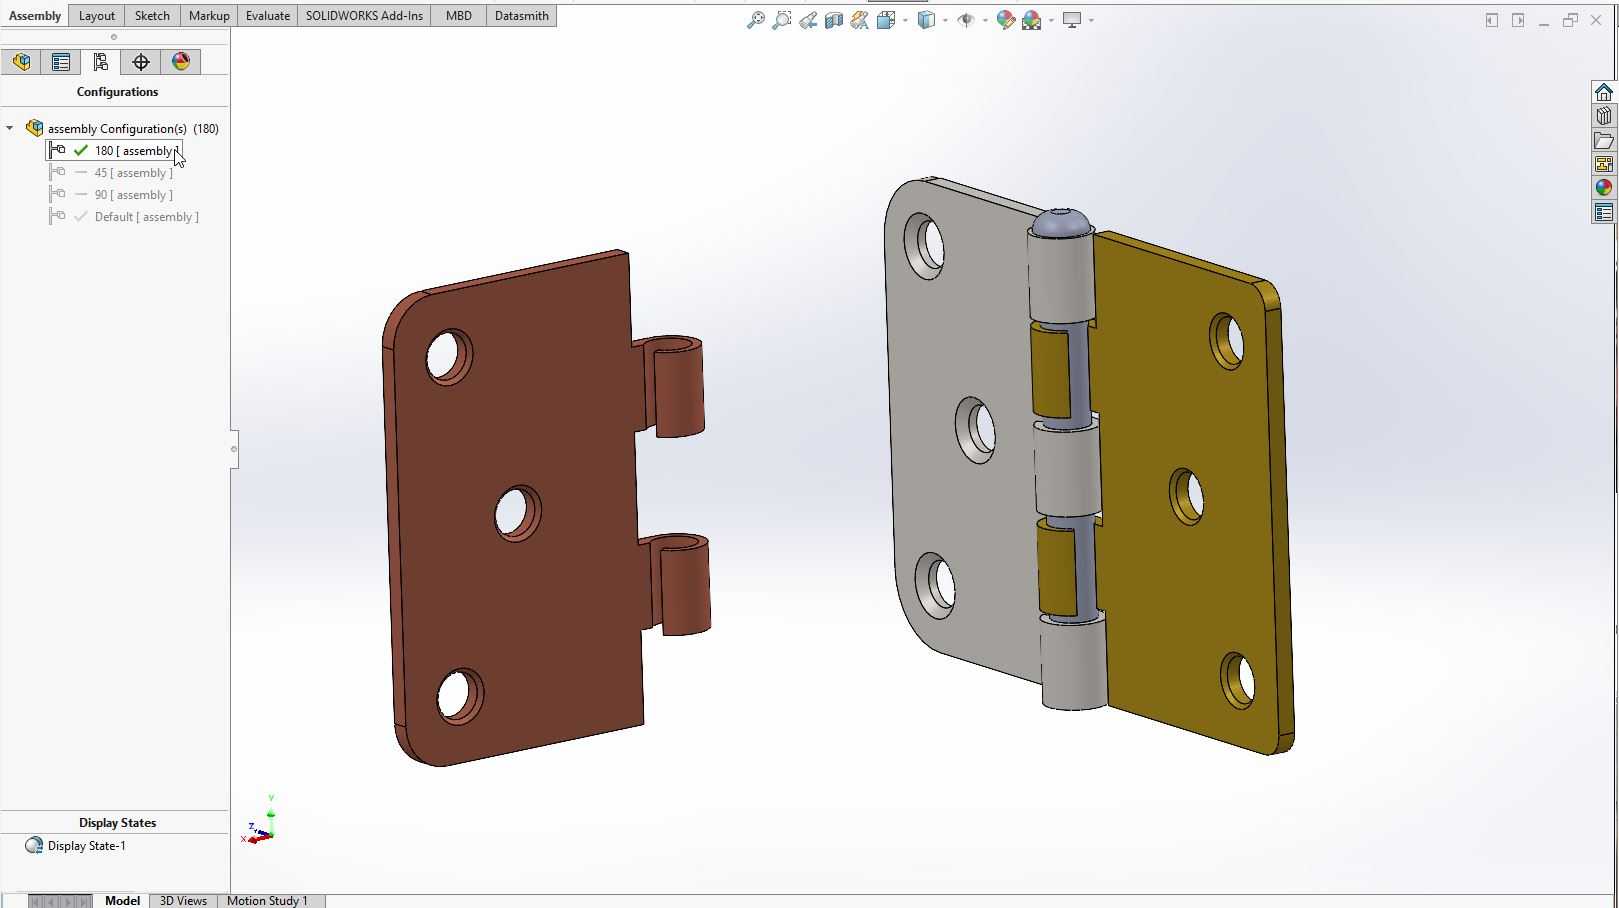Click the panel left-split button in top right
1619x908 pixels.
(1492, 20)
